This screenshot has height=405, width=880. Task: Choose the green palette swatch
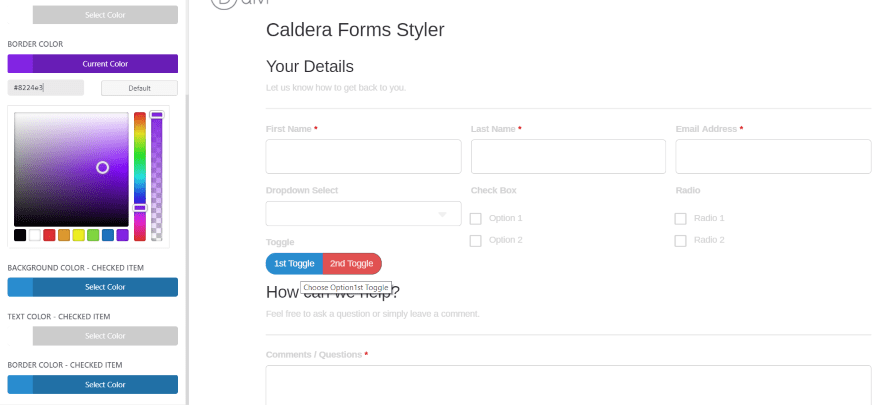click(x=93, y=235)
